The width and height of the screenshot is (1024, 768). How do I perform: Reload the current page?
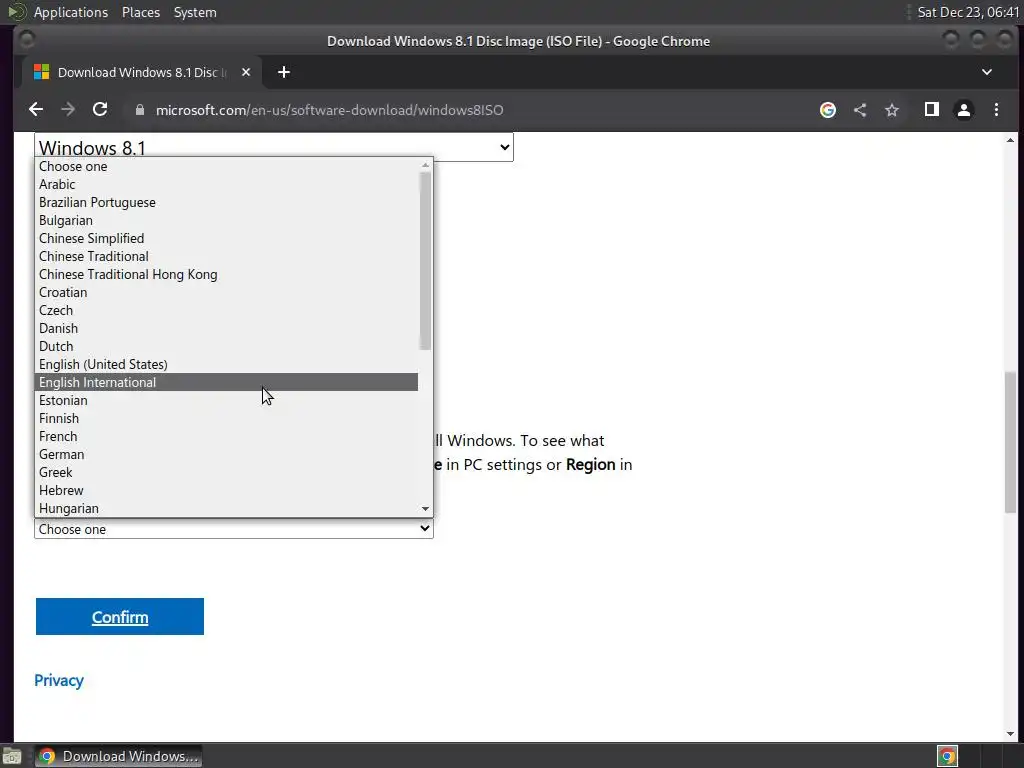pyautogui.click(x=100, y=110)
